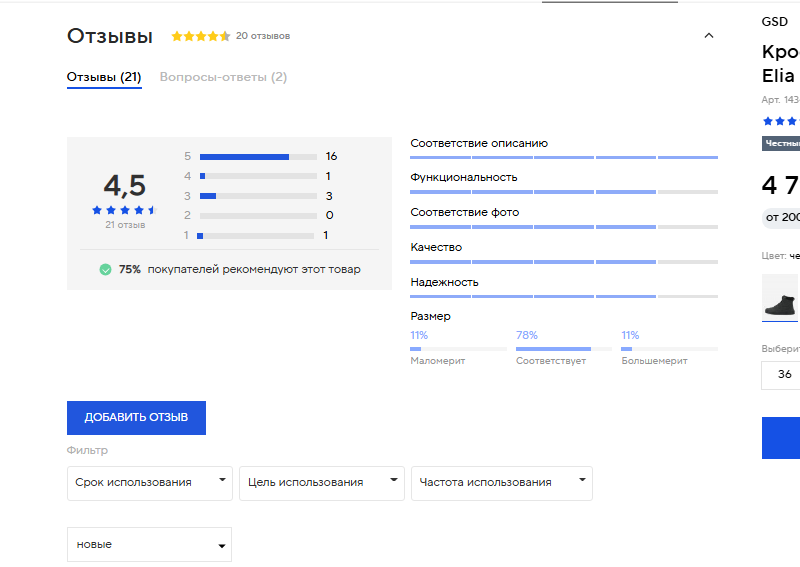The width and height of the screenshot is (800, 567).
Task: Switch to Вопросы-ответы (2) tab
Action: click(223, 77)
